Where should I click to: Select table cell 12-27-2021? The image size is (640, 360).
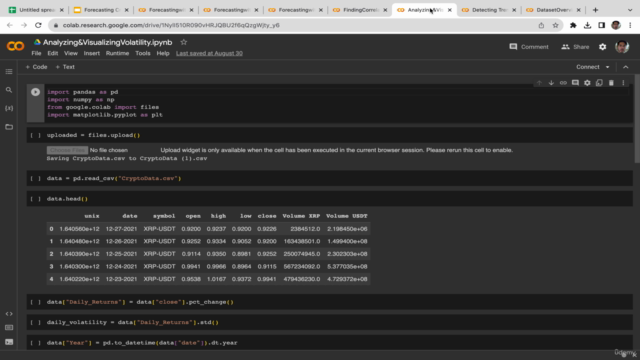[x=121, y=229]
